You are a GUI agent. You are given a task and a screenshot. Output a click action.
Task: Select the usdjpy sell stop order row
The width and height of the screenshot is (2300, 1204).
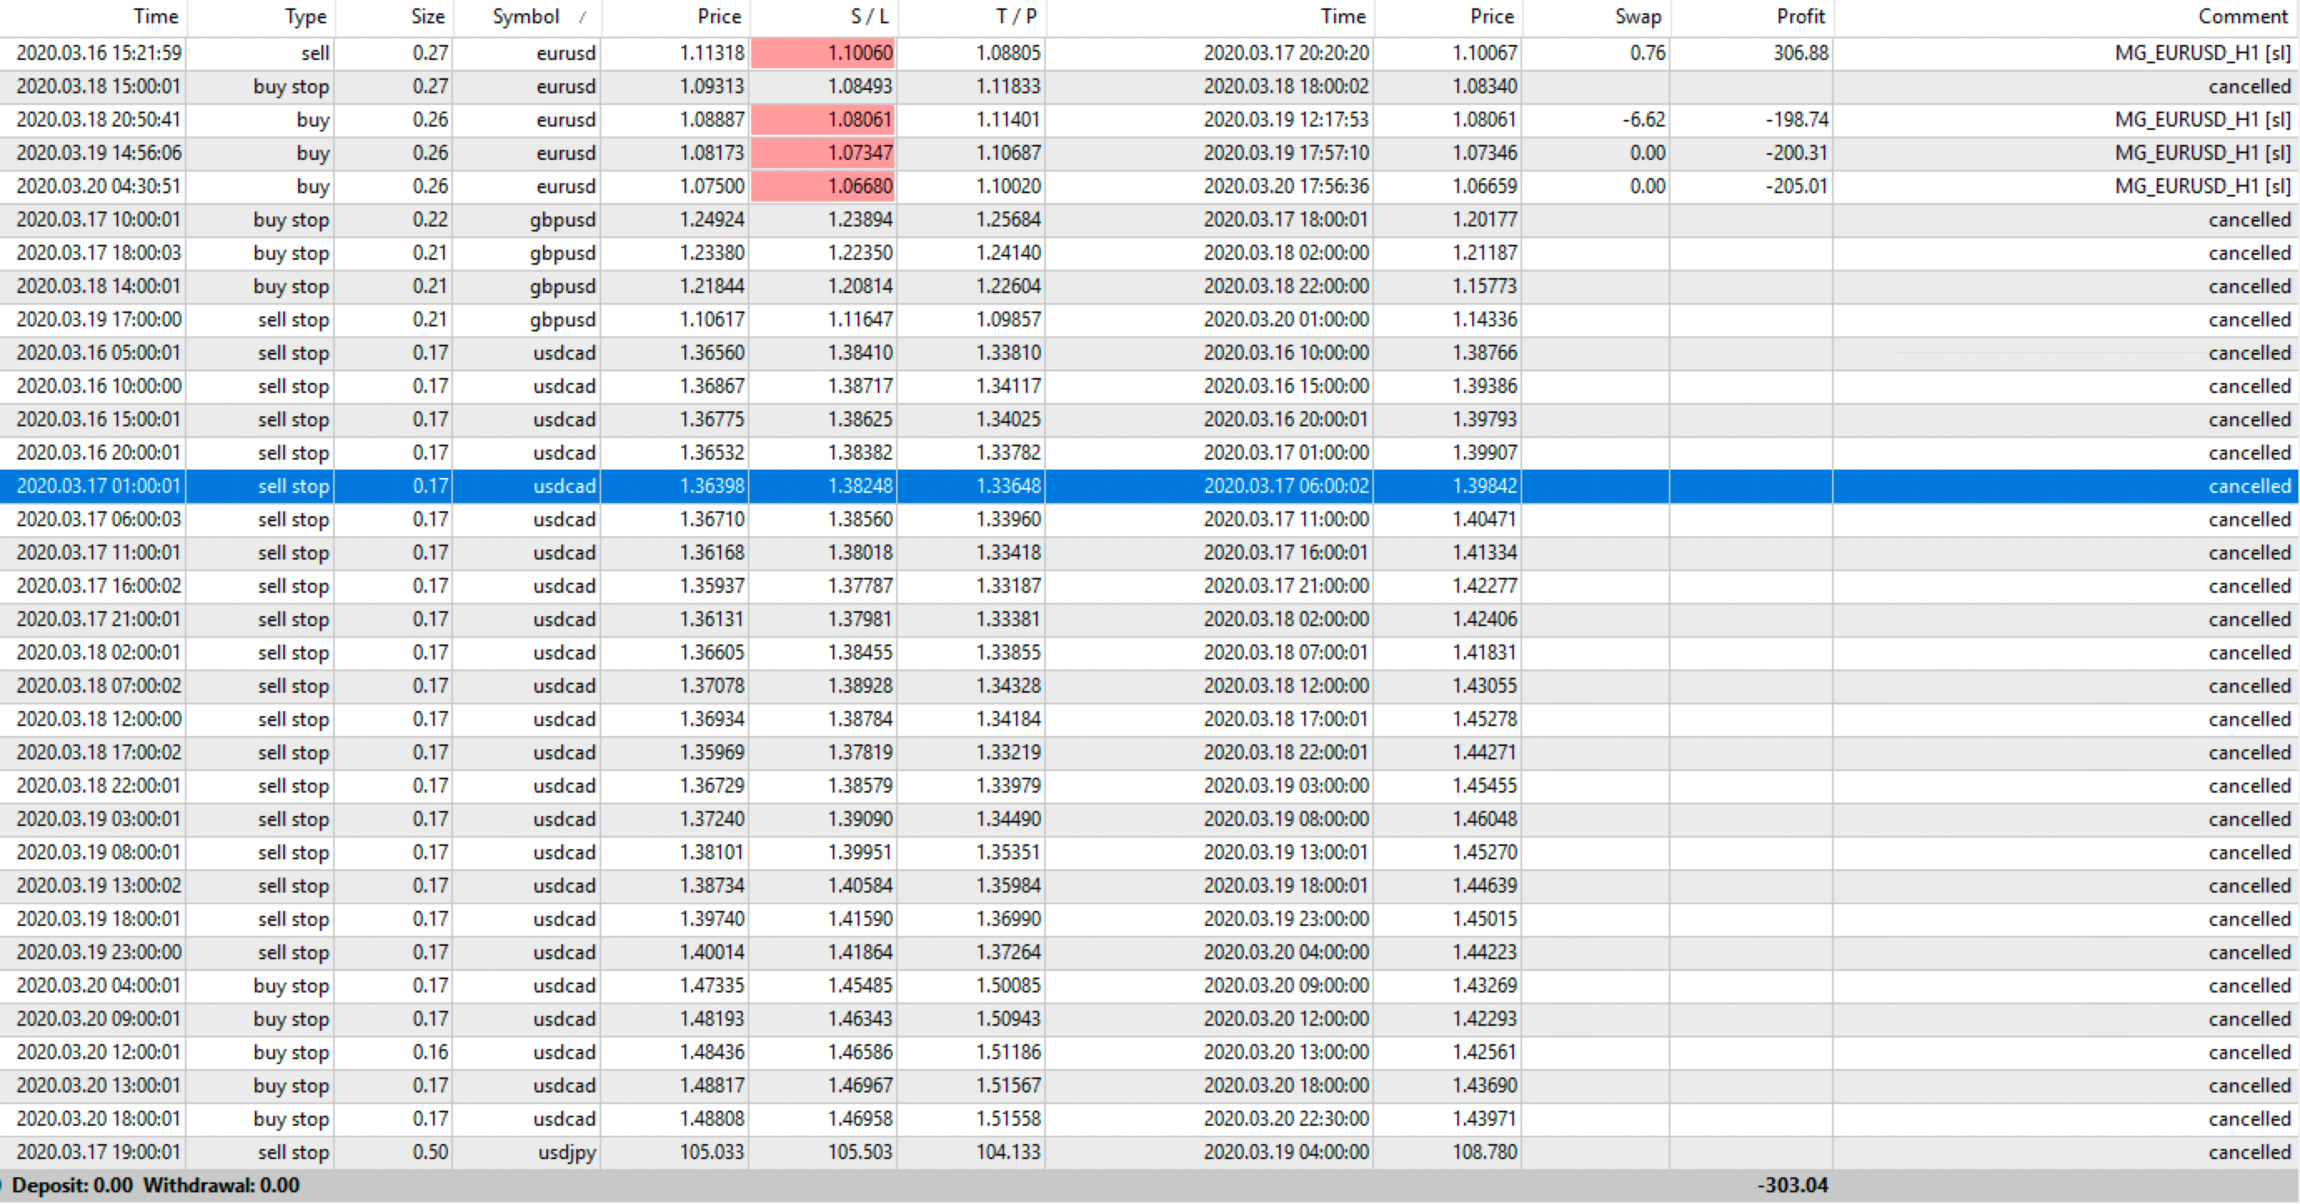[x=566, y=1152]
